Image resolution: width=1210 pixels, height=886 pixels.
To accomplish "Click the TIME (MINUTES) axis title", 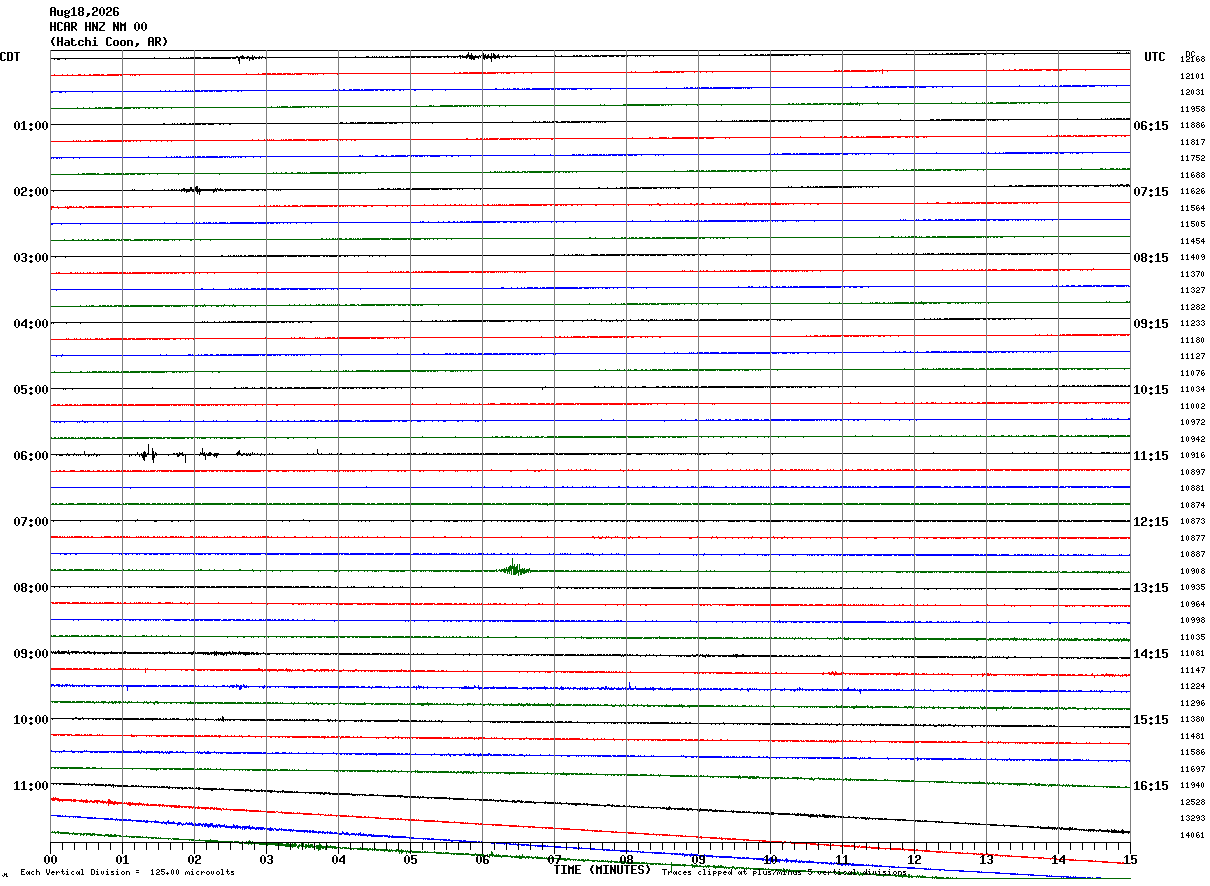I will pos(602,870).
